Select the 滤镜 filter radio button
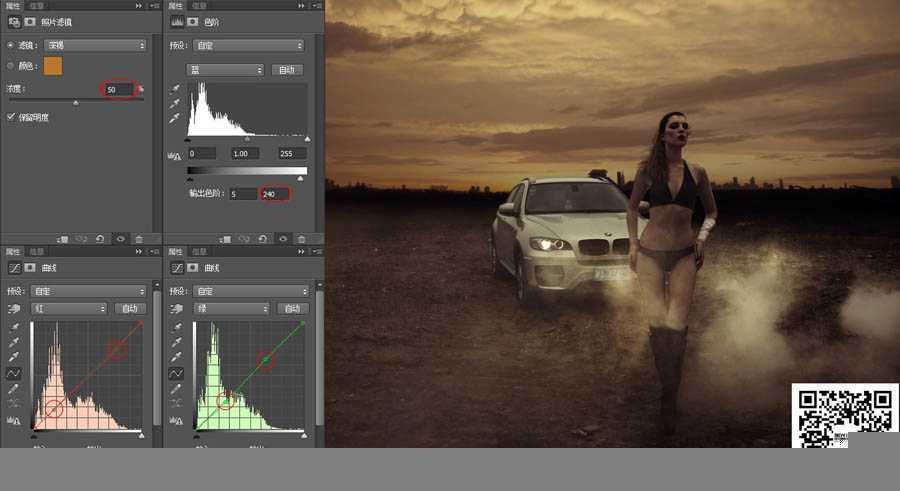Image resolution: width=900 pixels, height=491 pixels. tap(10, 45)
